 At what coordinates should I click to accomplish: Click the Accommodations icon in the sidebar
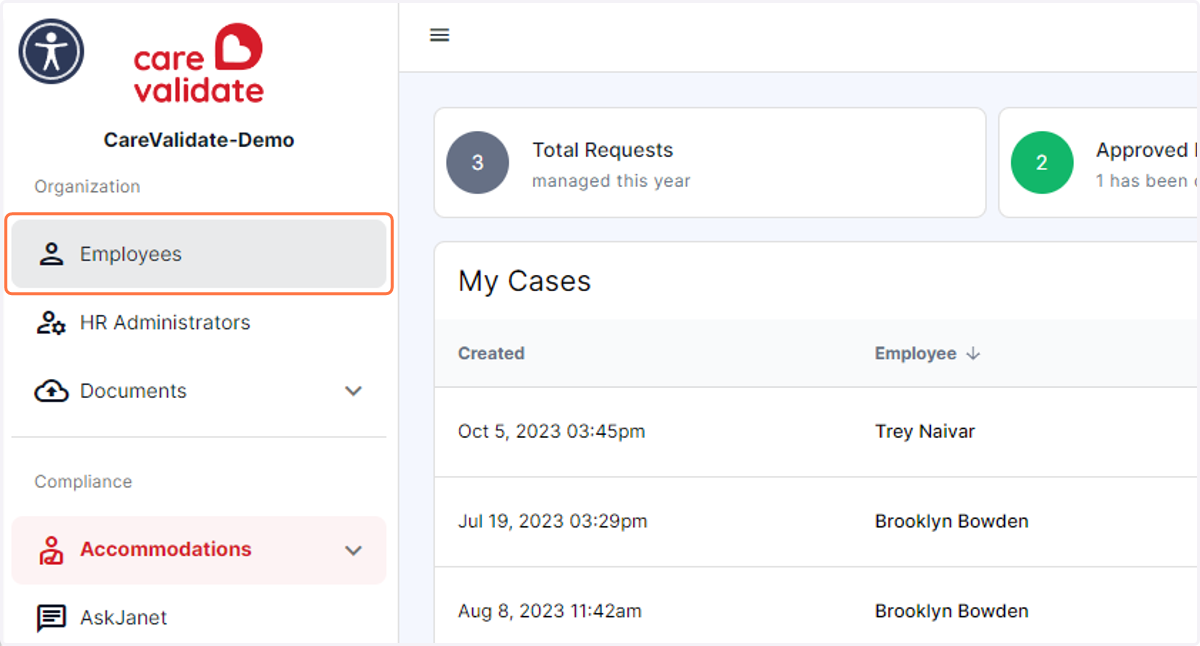tap(51, 550)
